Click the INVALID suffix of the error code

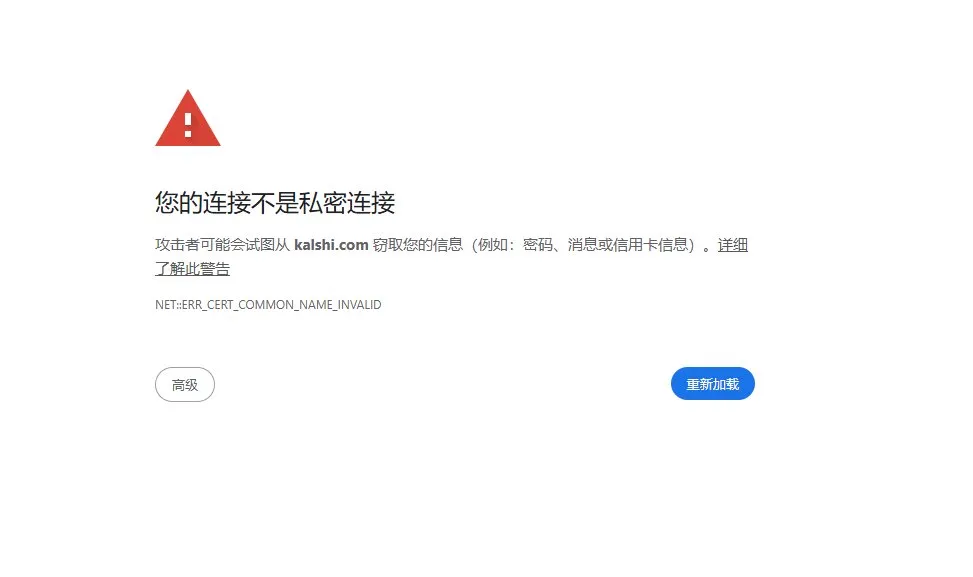tap(360, 305)
